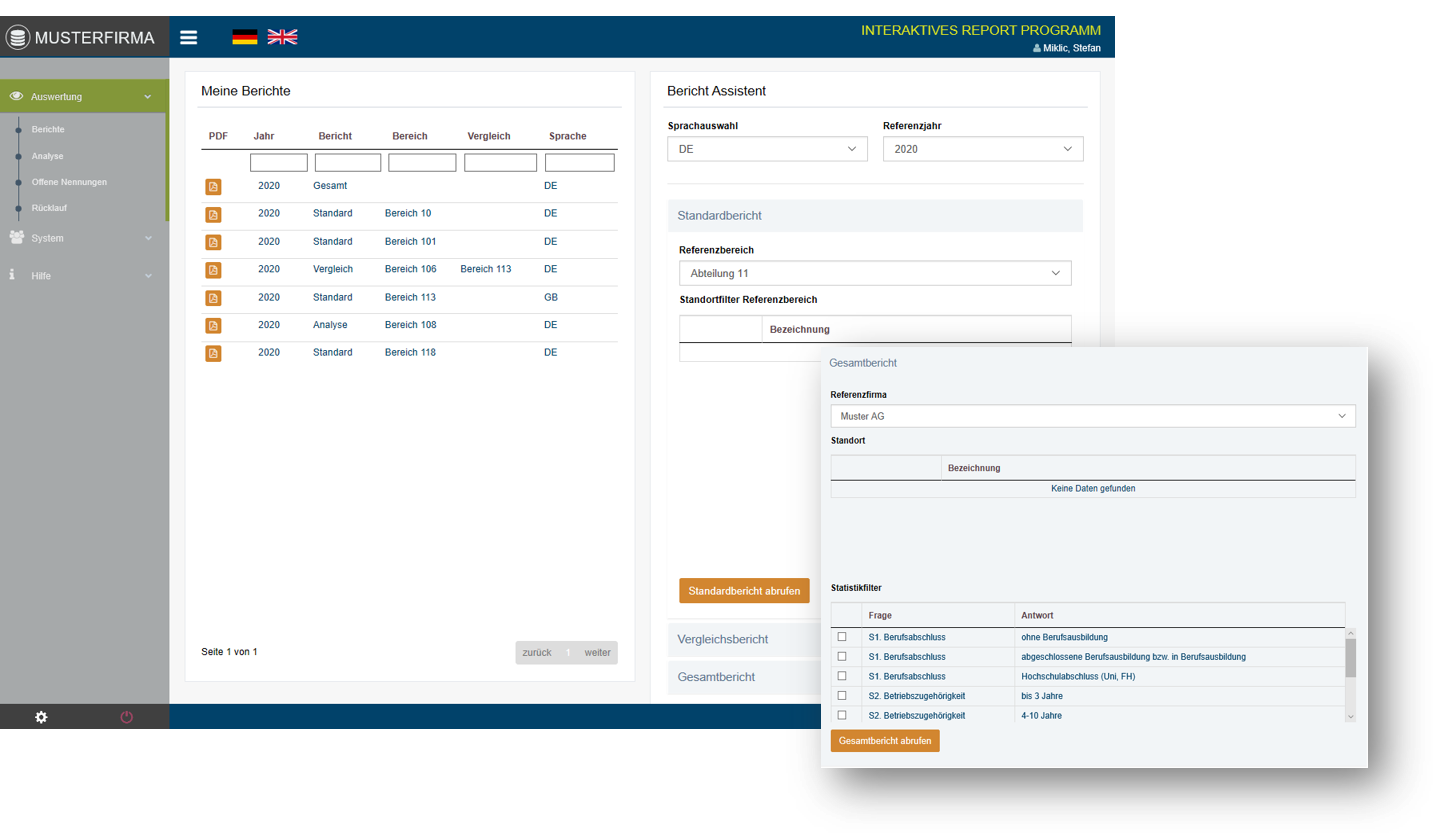Focus the Bereich filter input field
1433x833 pixels.
point(422,163)
